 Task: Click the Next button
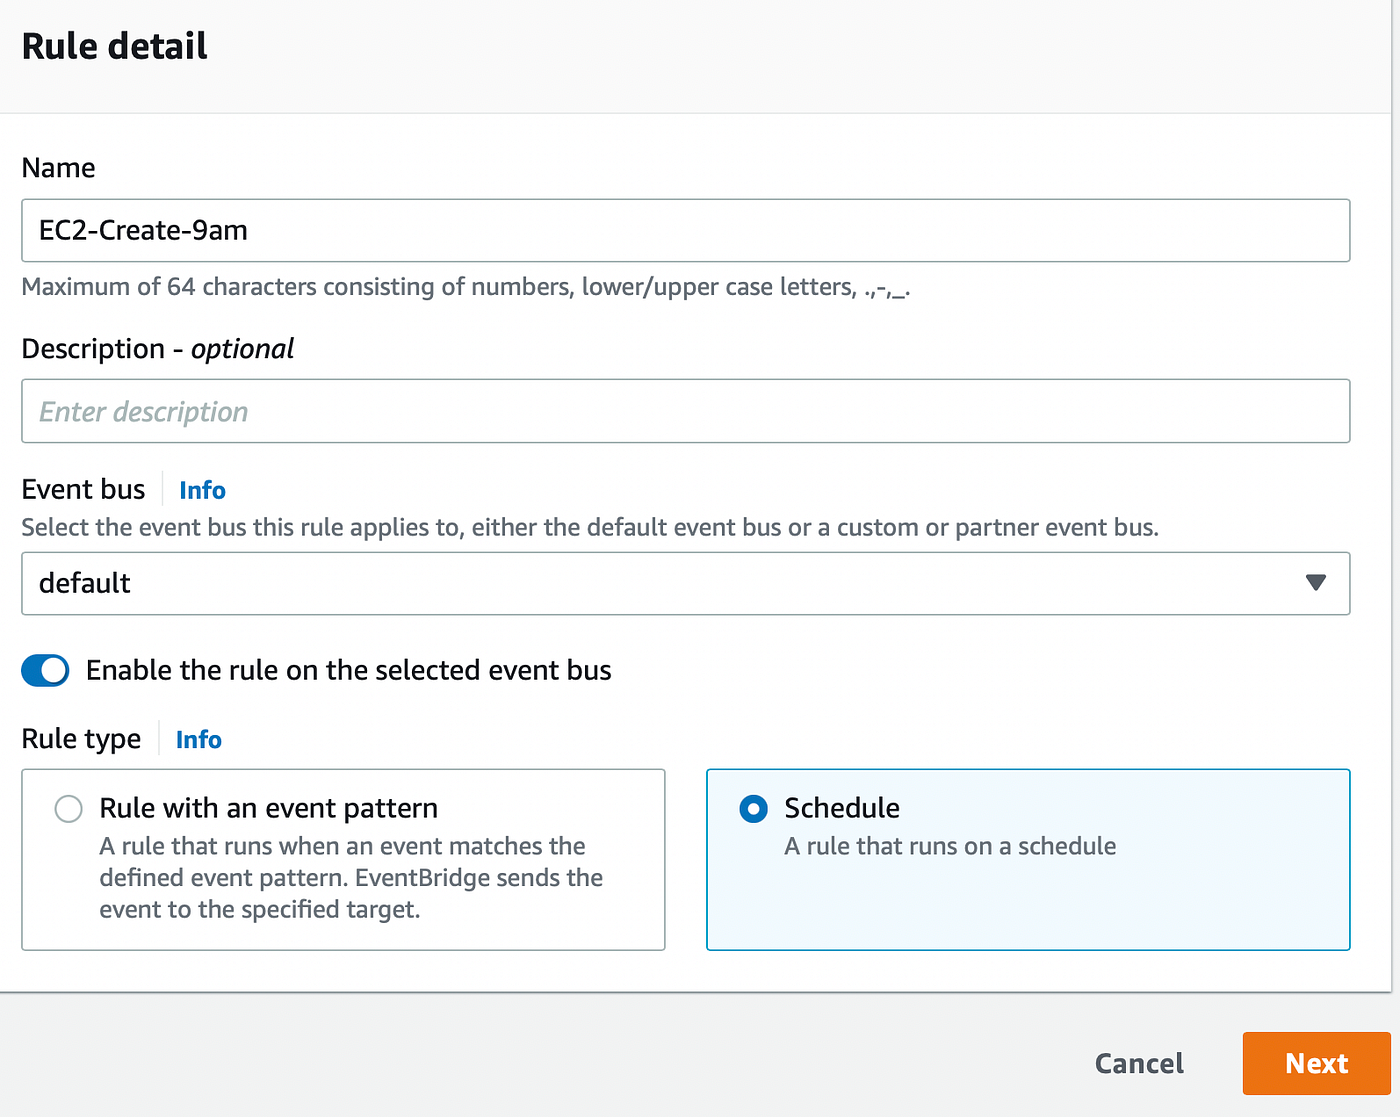1316,1063
